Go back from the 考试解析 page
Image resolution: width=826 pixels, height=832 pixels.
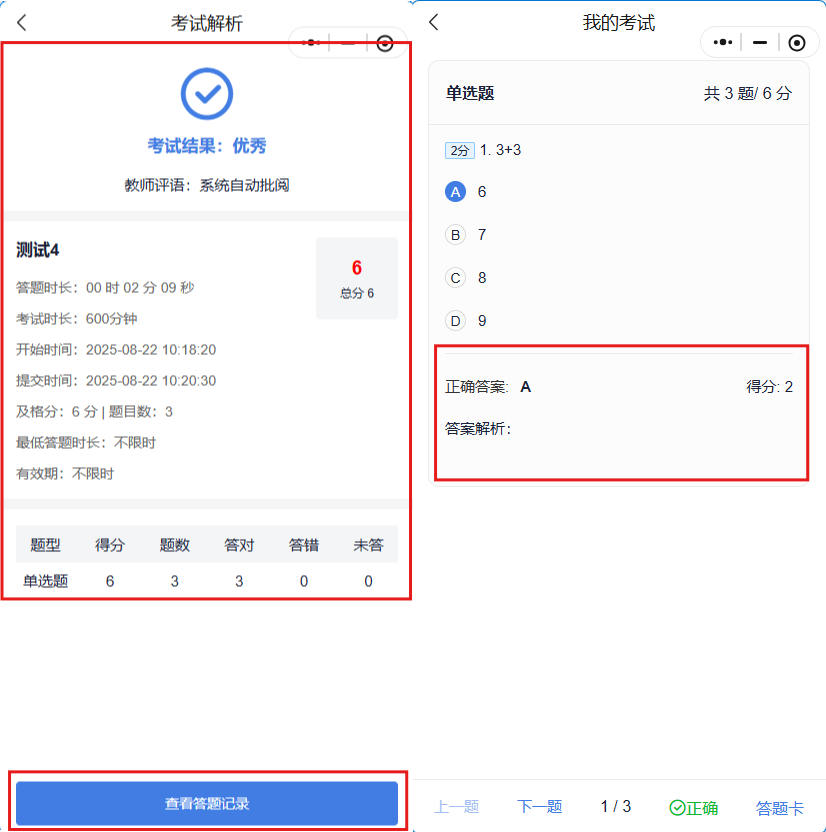click(x=22, y=23)
